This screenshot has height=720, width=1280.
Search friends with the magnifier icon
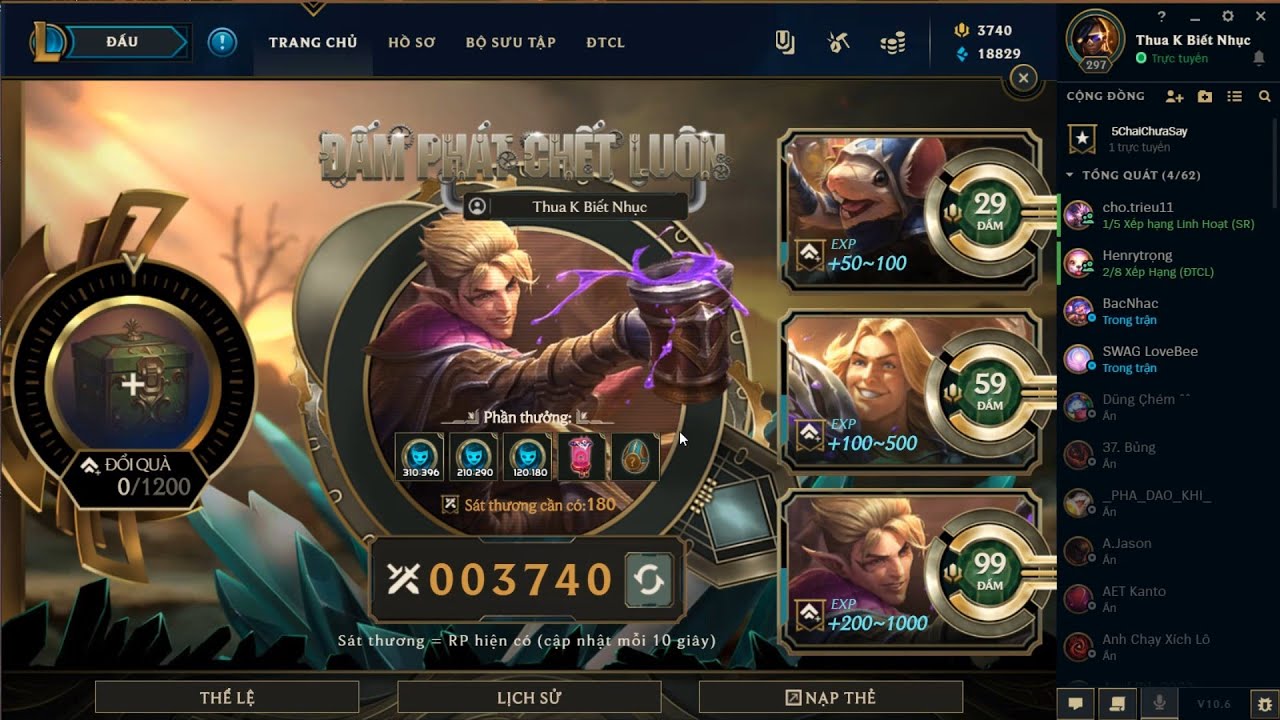click(1265, 96)
